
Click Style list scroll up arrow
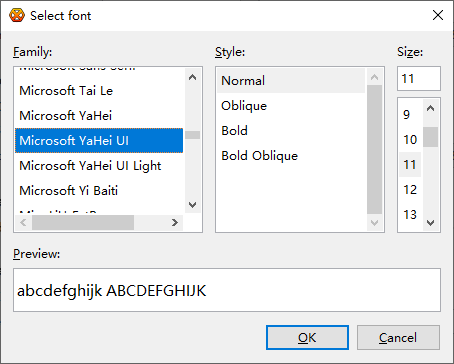pyautogui.click(x=374, y=77)
